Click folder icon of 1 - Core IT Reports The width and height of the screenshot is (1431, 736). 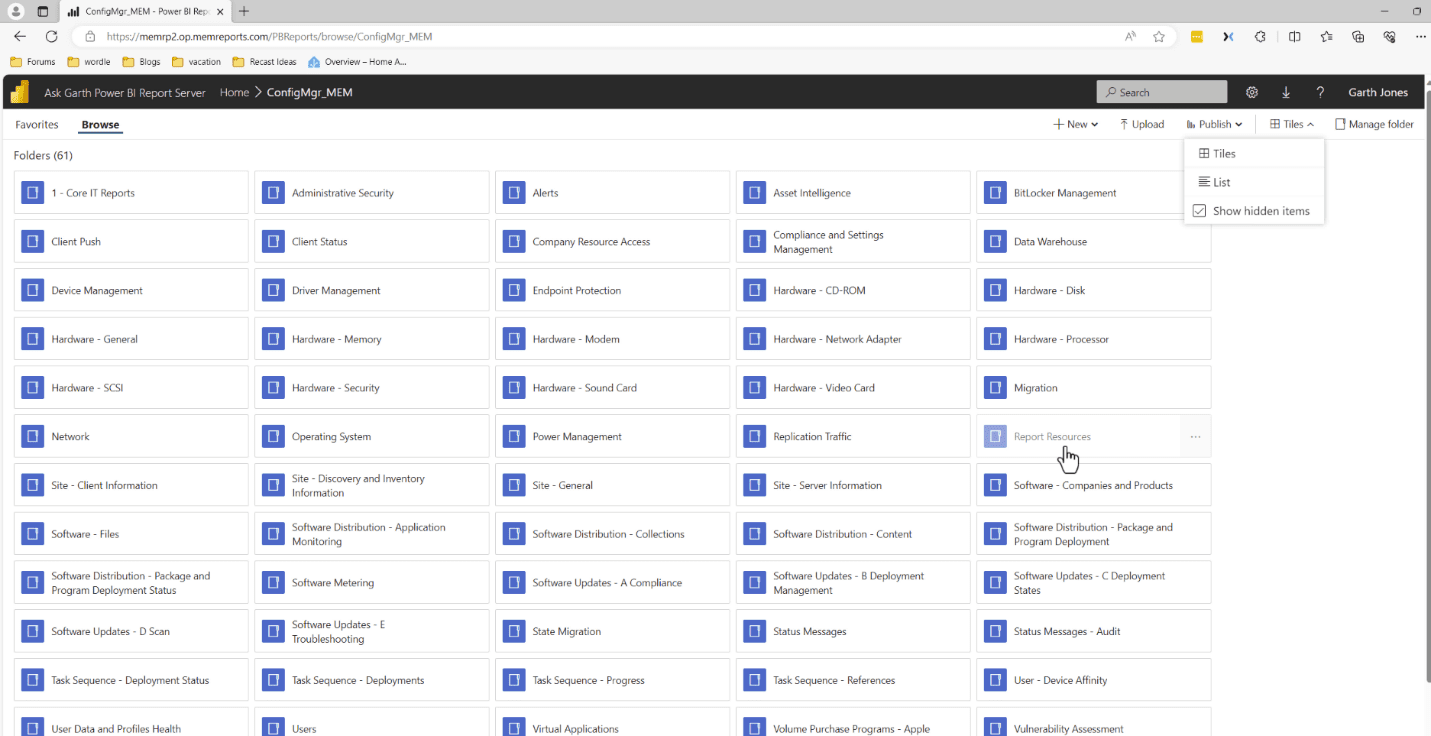pyautogui.click(x=33, y=193)
